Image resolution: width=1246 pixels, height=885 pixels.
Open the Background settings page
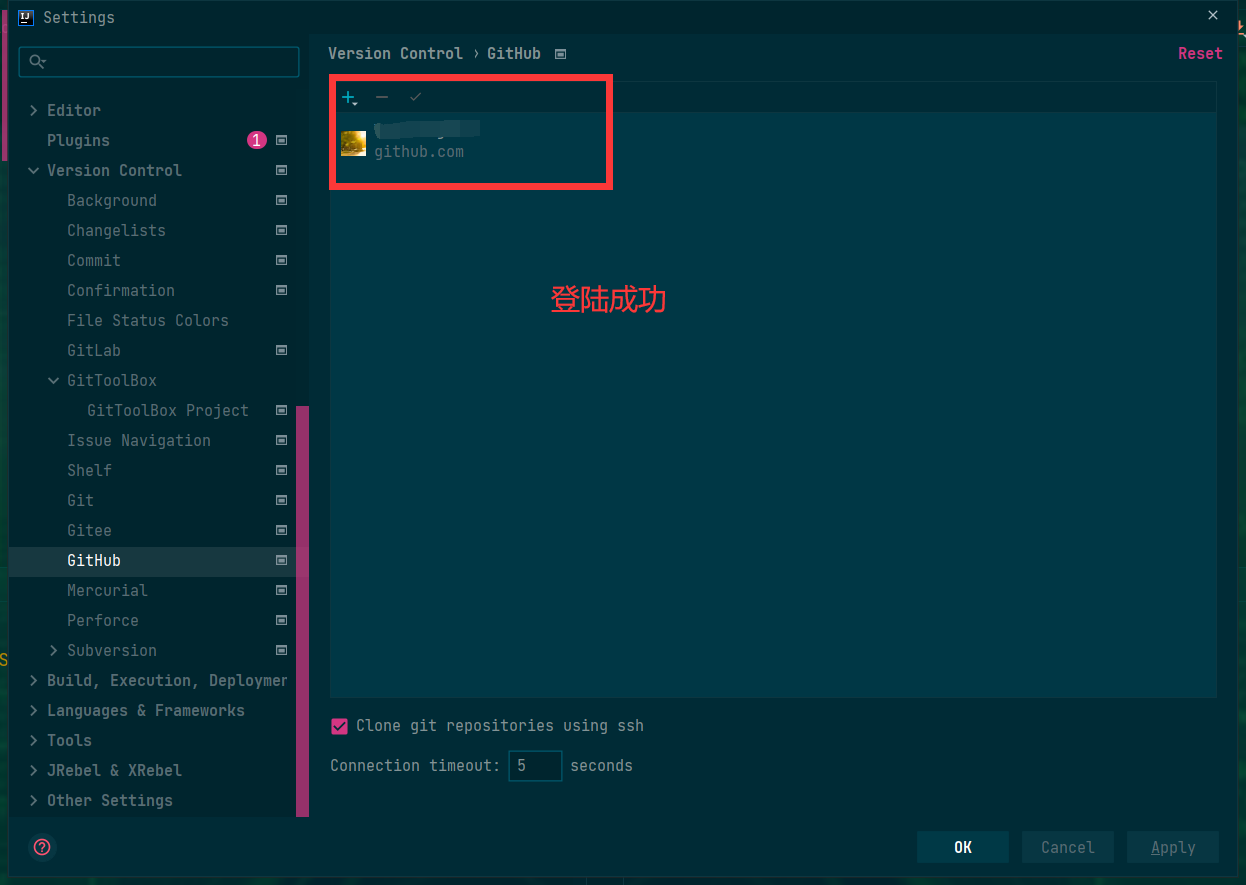111,200
